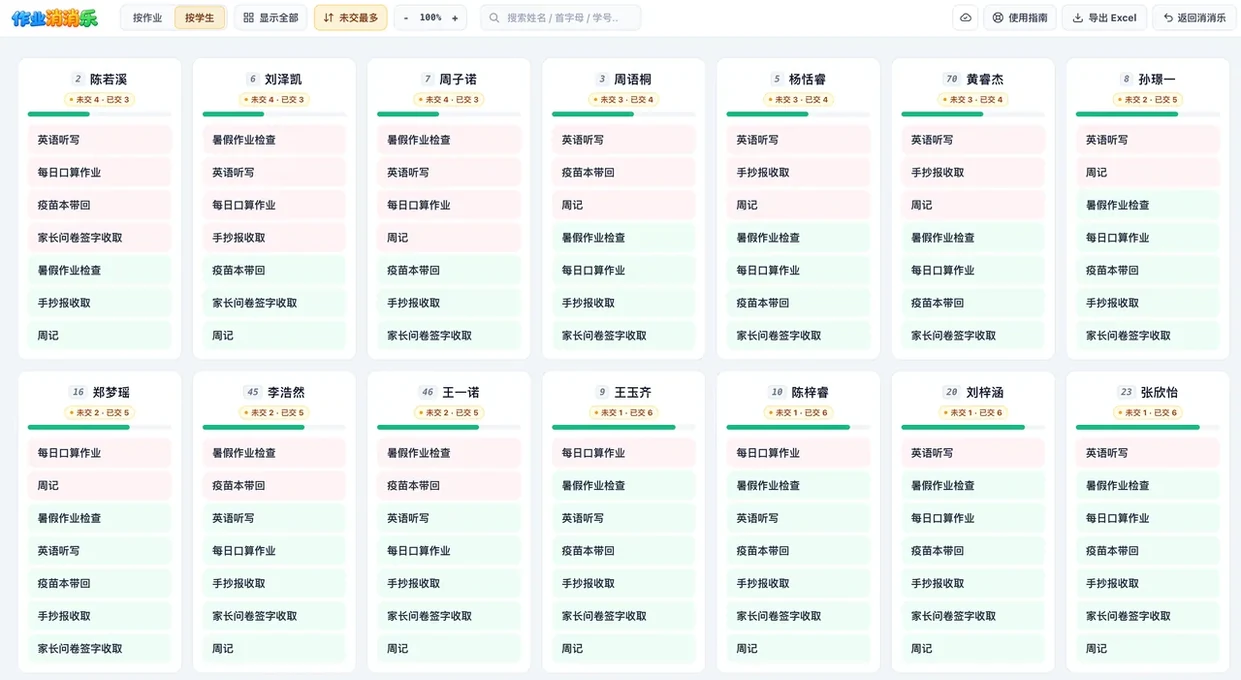Export data with 导出 Excel

(1104, 18)
